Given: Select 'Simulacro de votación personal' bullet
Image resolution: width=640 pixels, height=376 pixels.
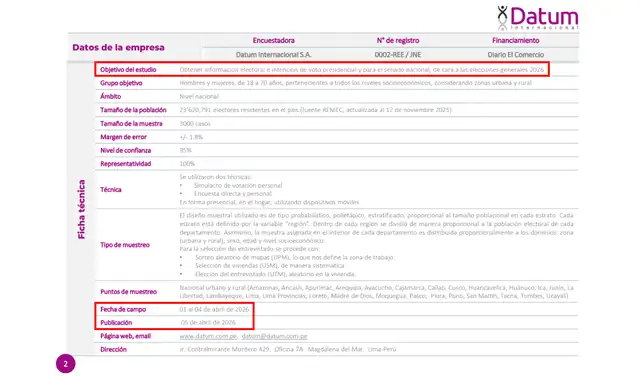Looking at the screenshot, I should pos(238,185).
